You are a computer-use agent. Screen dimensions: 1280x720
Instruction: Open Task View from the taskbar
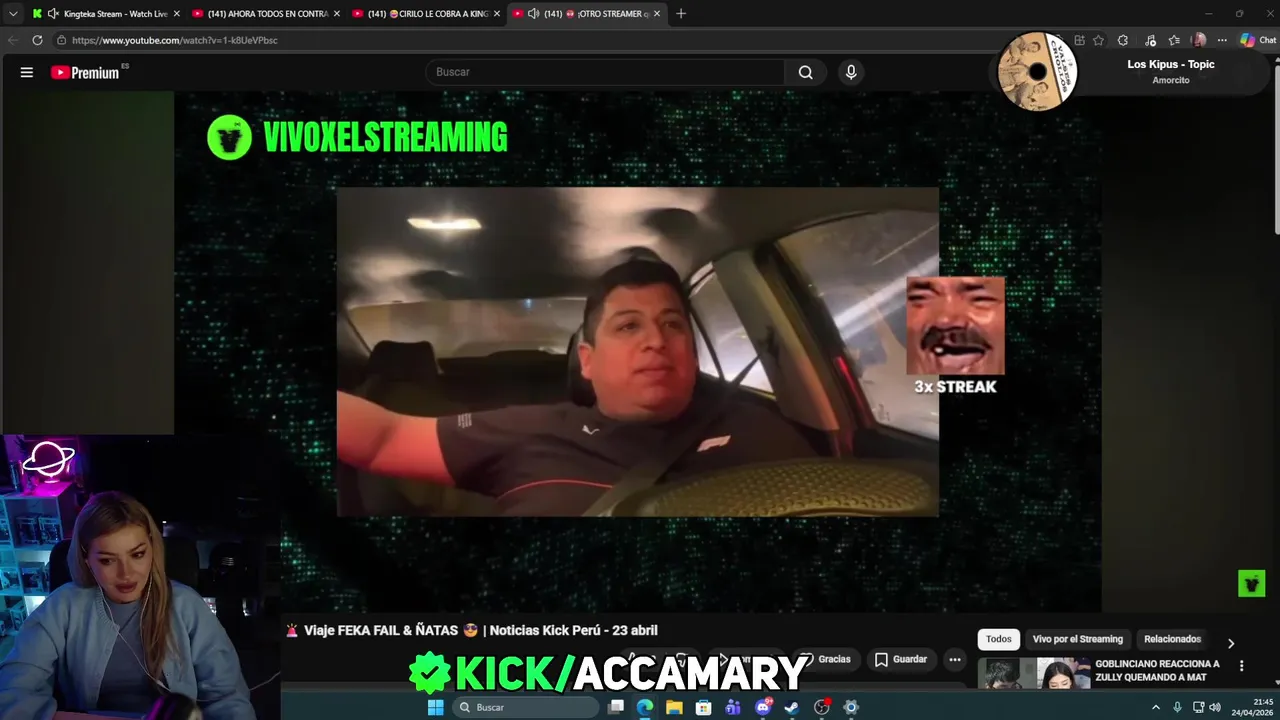616,707
